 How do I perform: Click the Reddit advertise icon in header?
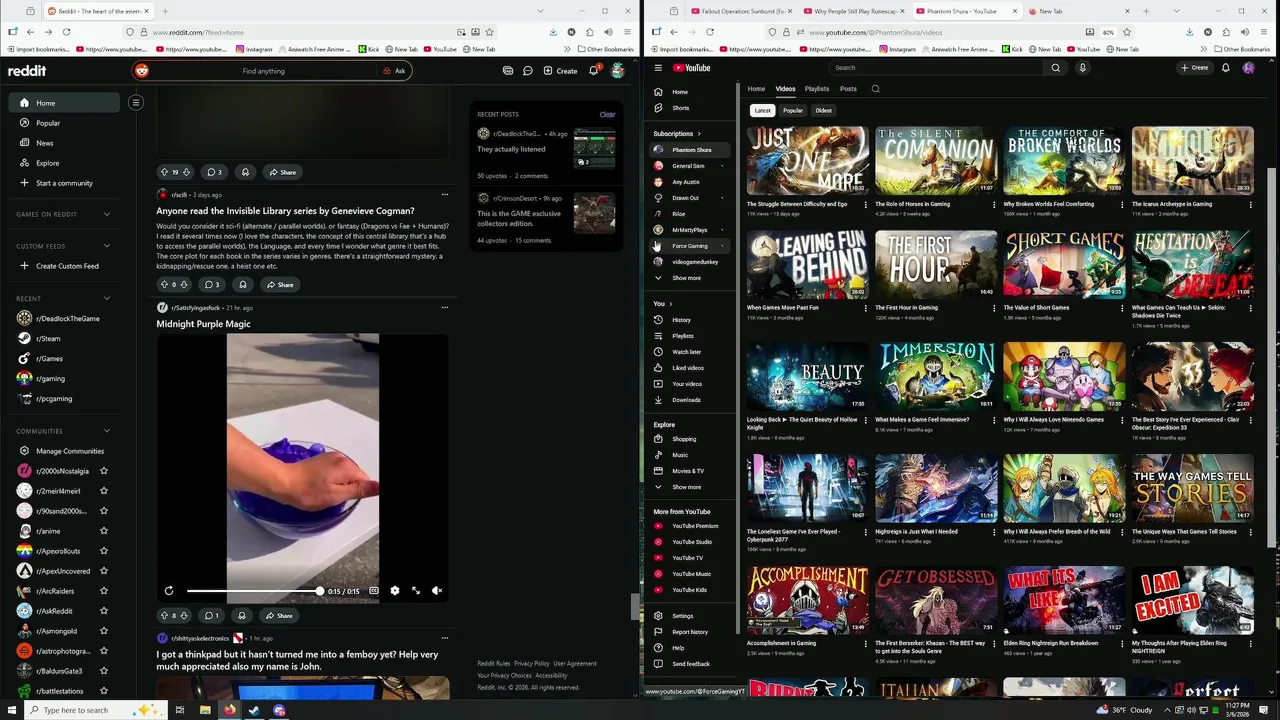click(508, 71)
